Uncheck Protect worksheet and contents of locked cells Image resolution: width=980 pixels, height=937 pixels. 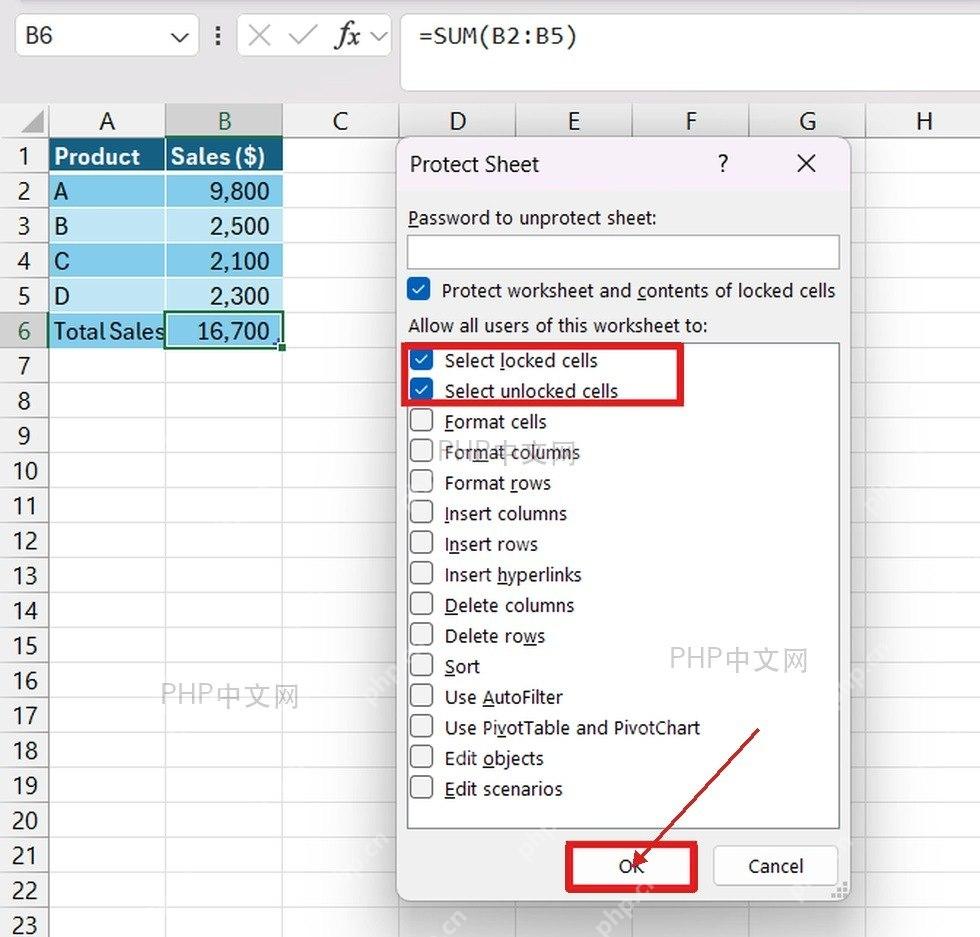pos(419,289)
